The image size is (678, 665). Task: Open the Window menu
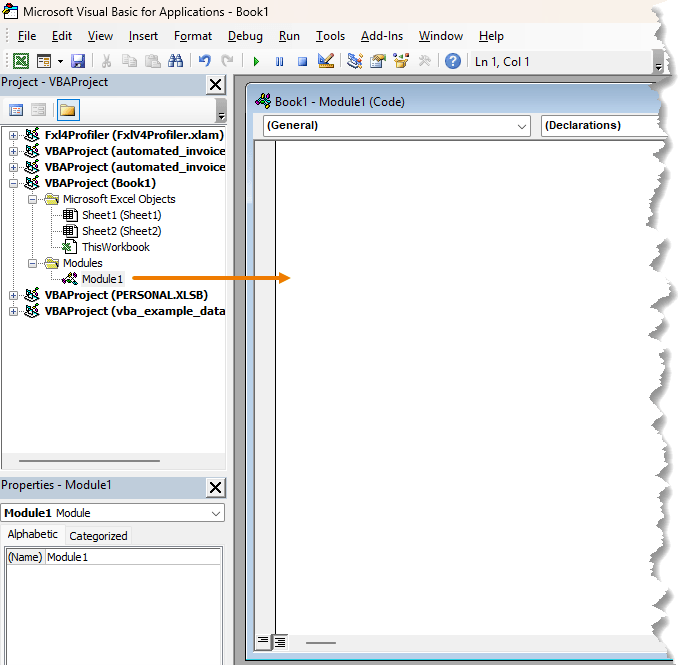(441, 36)
